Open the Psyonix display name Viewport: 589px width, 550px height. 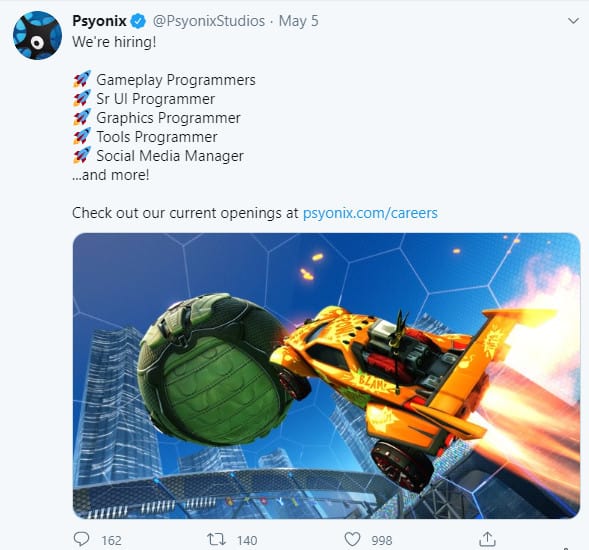pos(99,21)
